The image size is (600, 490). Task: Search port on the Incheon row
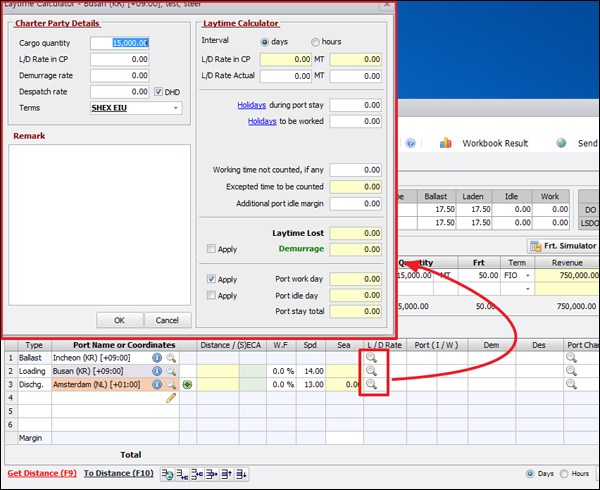coord(171,358)
